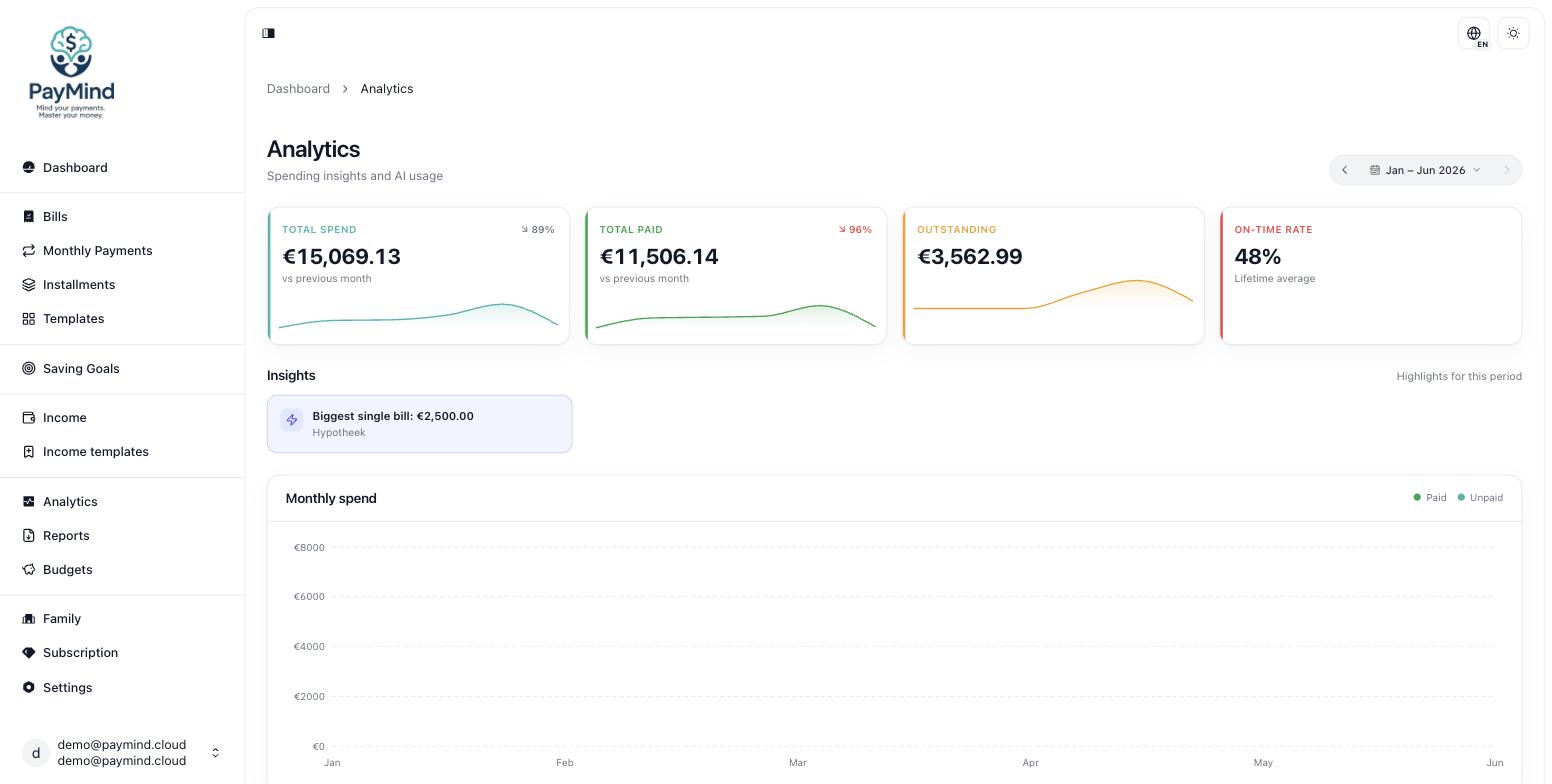Click the Total Spend trend arrow icon
The image size is (1552, 784).
point(525,230)
